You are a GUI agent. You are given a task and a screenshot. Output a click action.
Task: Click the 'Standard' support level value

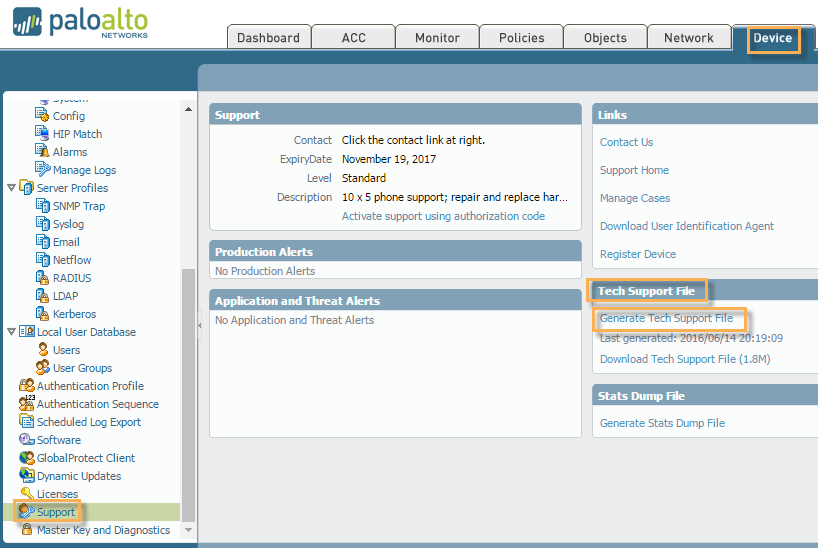point(364,178)
